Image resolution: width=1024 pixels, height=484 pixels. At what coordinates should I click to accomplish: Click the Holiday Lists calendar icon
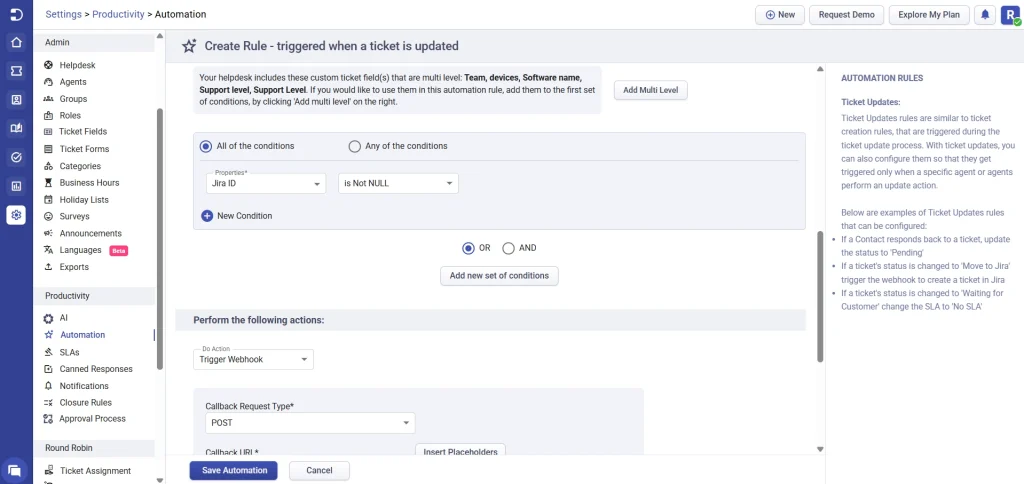point(48,200)
